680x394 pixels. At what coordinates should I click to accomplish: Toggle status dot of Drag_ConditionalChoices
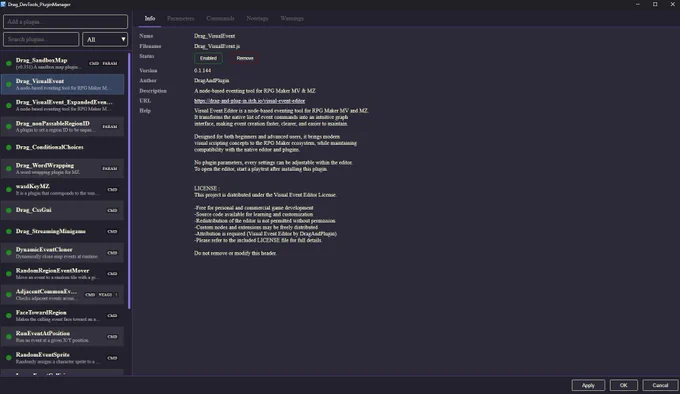(x=9, y=147)
